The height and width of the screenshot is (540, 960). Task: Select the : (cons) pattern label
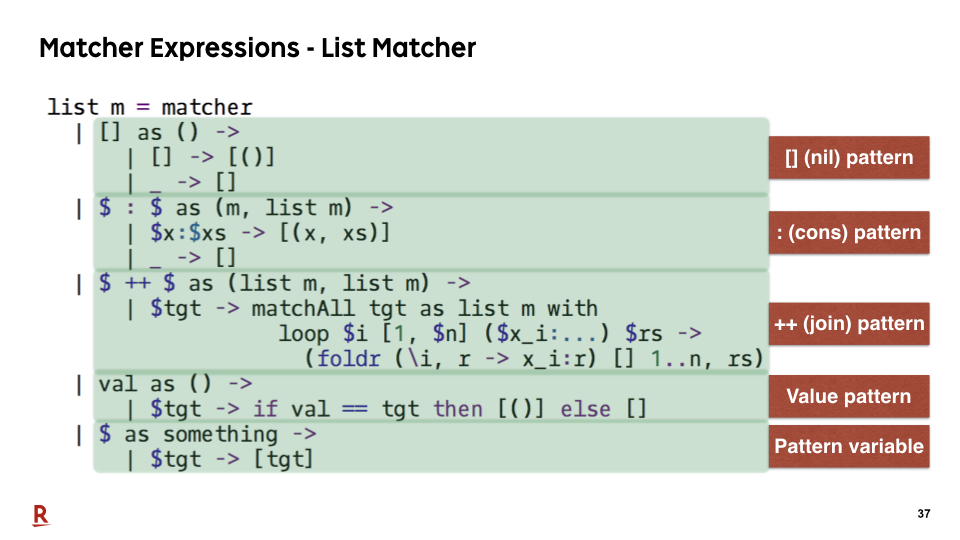(x=849, y=233)
